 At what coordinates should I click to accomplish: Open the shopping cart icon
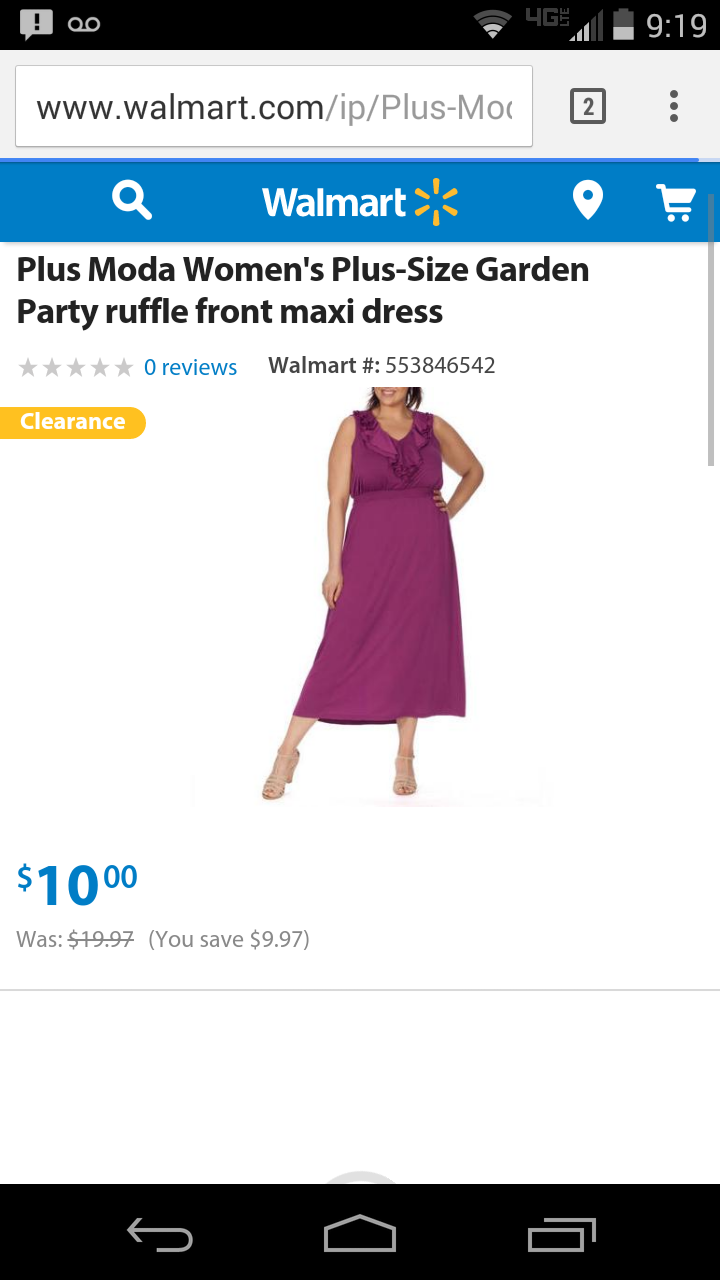pos(676,202)
